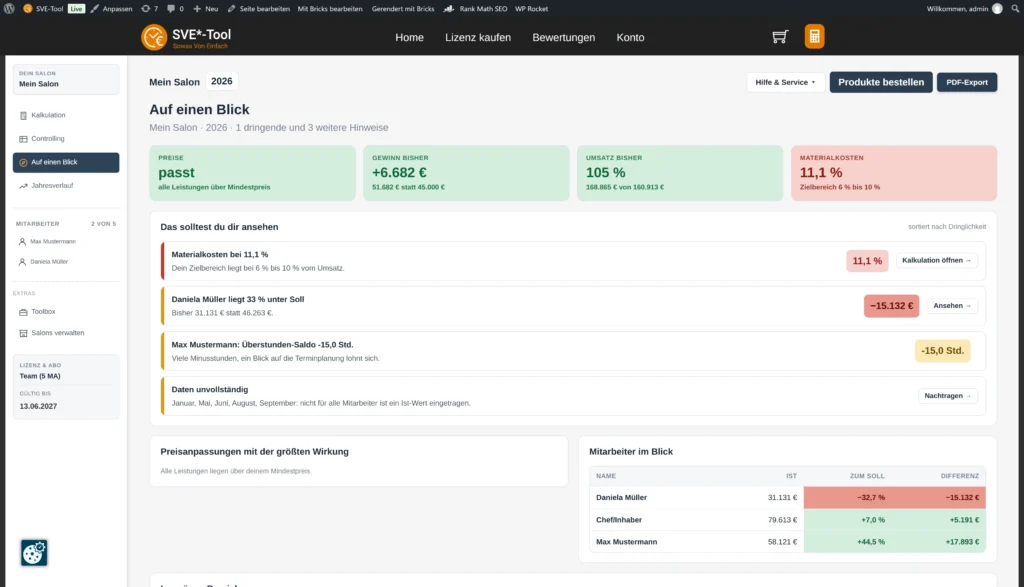Click the PDF-Export button
This screenshot has width=1024, height=587.
pyautogui.click(x=967, y=82)
